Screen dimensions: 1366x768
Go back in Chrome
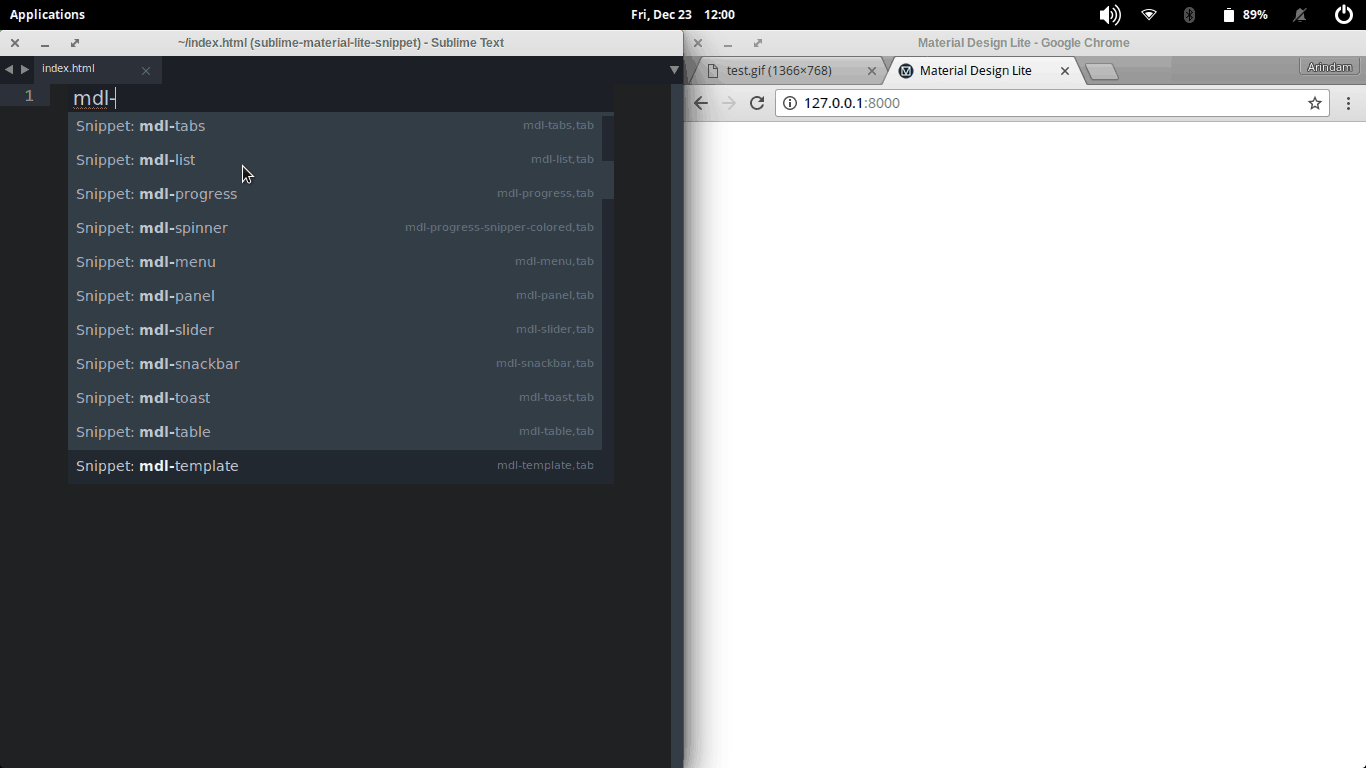701,103
